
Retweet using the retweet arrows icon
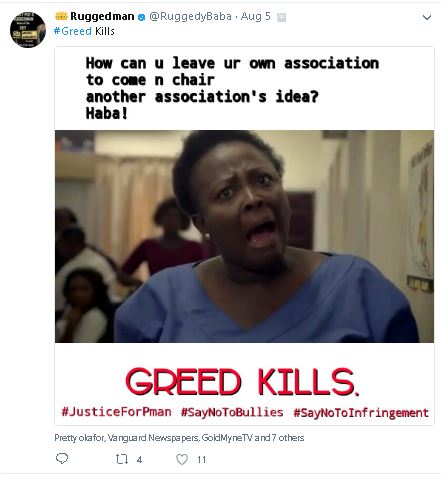(x=122, y=459)
